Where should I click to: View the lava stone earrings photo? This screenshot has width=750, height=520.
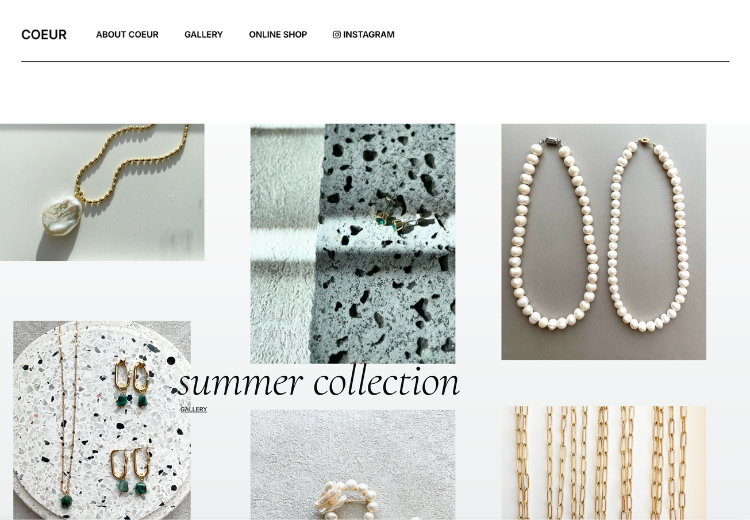353,243
